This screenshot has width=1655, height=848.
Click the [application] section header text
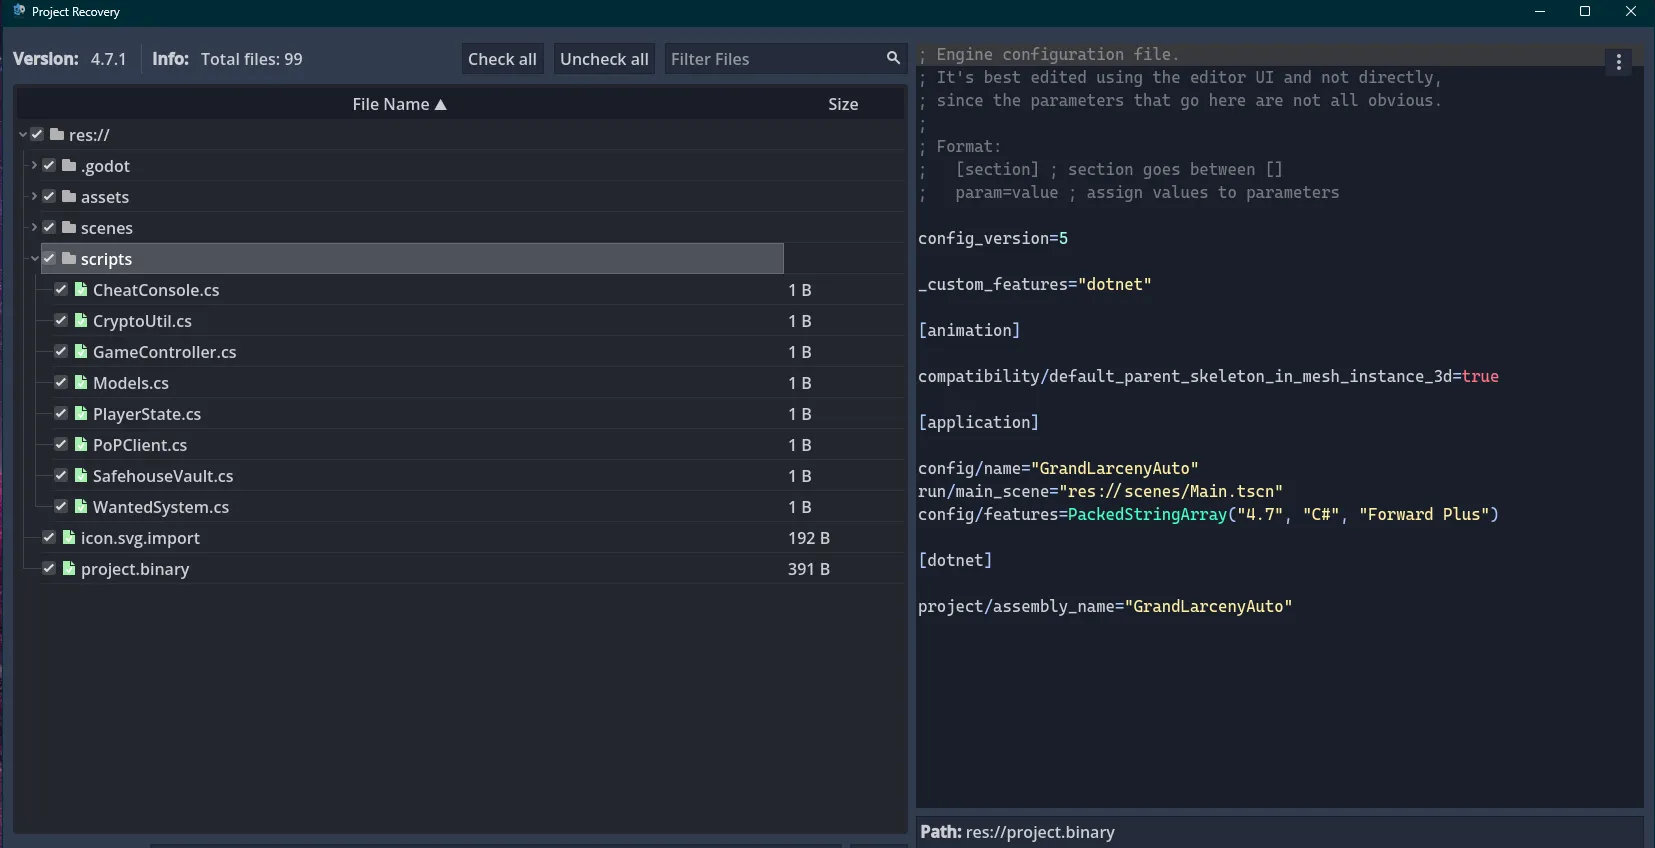pos(979,422)
